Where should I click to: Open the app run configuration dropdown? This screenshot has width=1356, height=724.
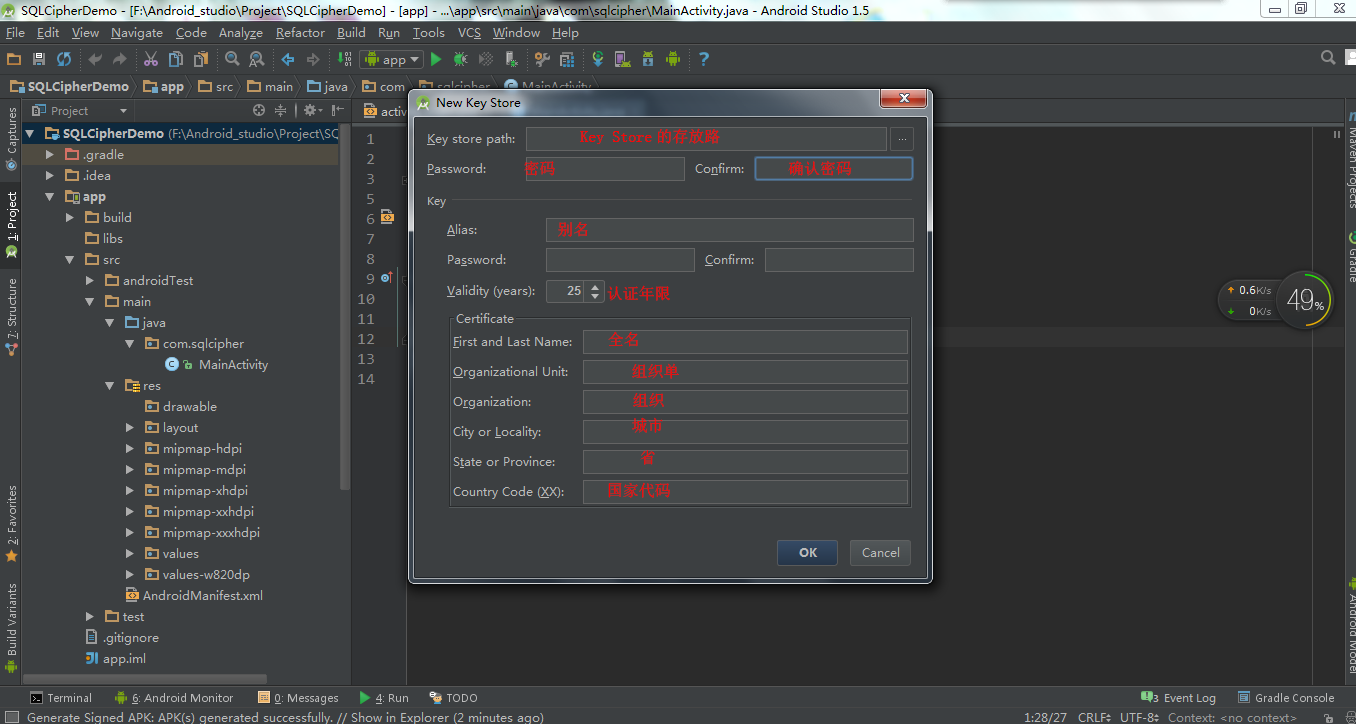click(x=391, y=59)
